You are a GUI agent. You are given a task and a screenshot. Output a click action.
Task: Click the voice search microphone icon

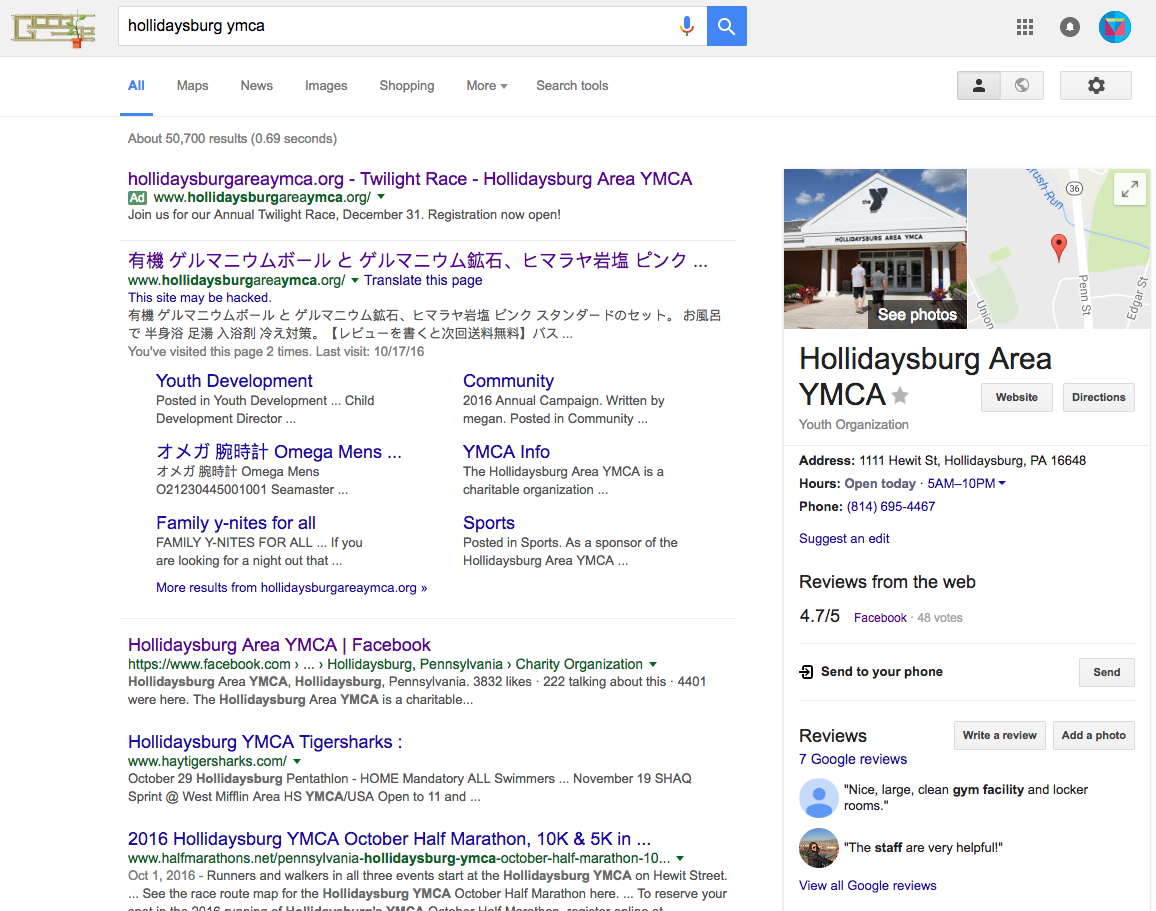tap(686, 27)
